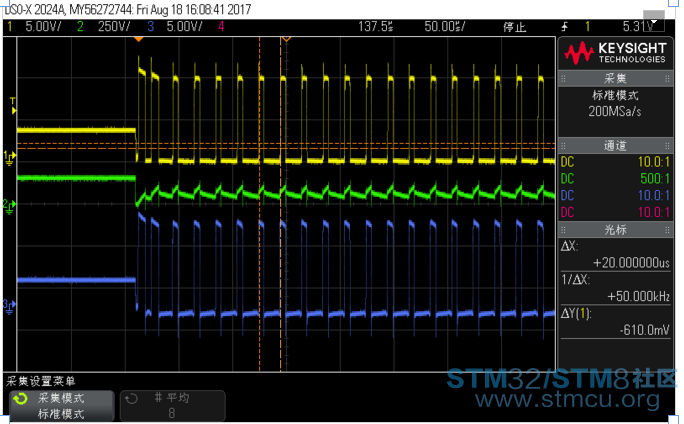Viewport: 684px width, 424px height.
Task: Click the rising-edge trigger type icon
Action: [x=564, y=27]
